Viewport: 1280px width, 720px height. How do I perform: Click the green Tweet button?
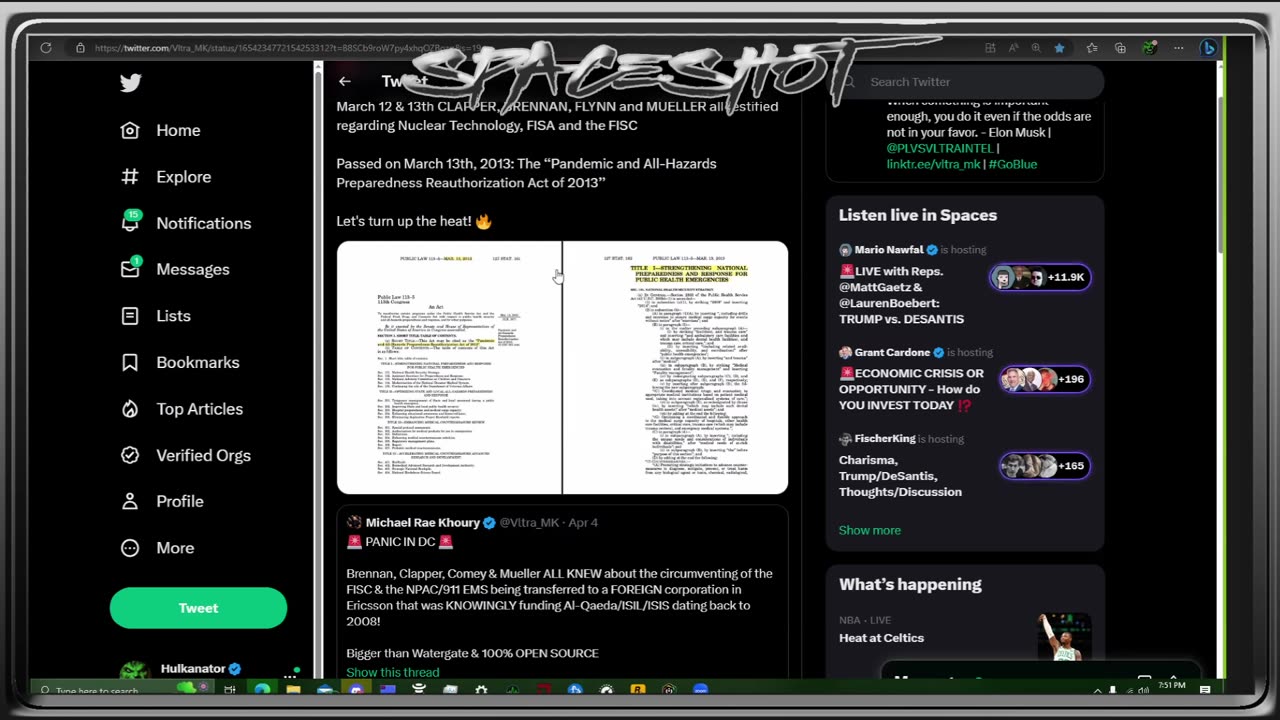click(x=198, y=608)
